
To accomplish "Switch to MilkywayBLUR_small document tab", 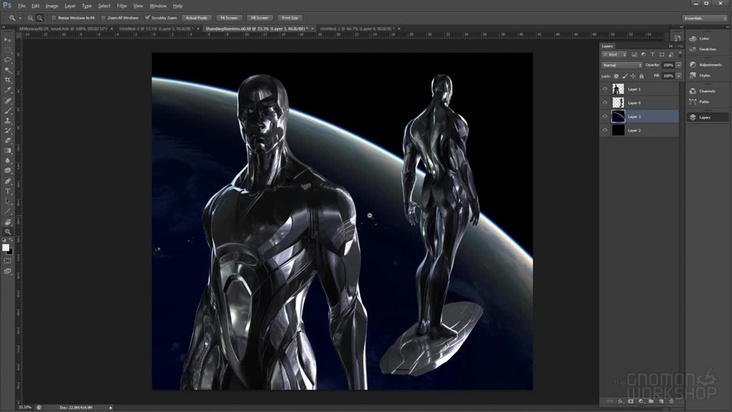I will (x=63, y=29).
